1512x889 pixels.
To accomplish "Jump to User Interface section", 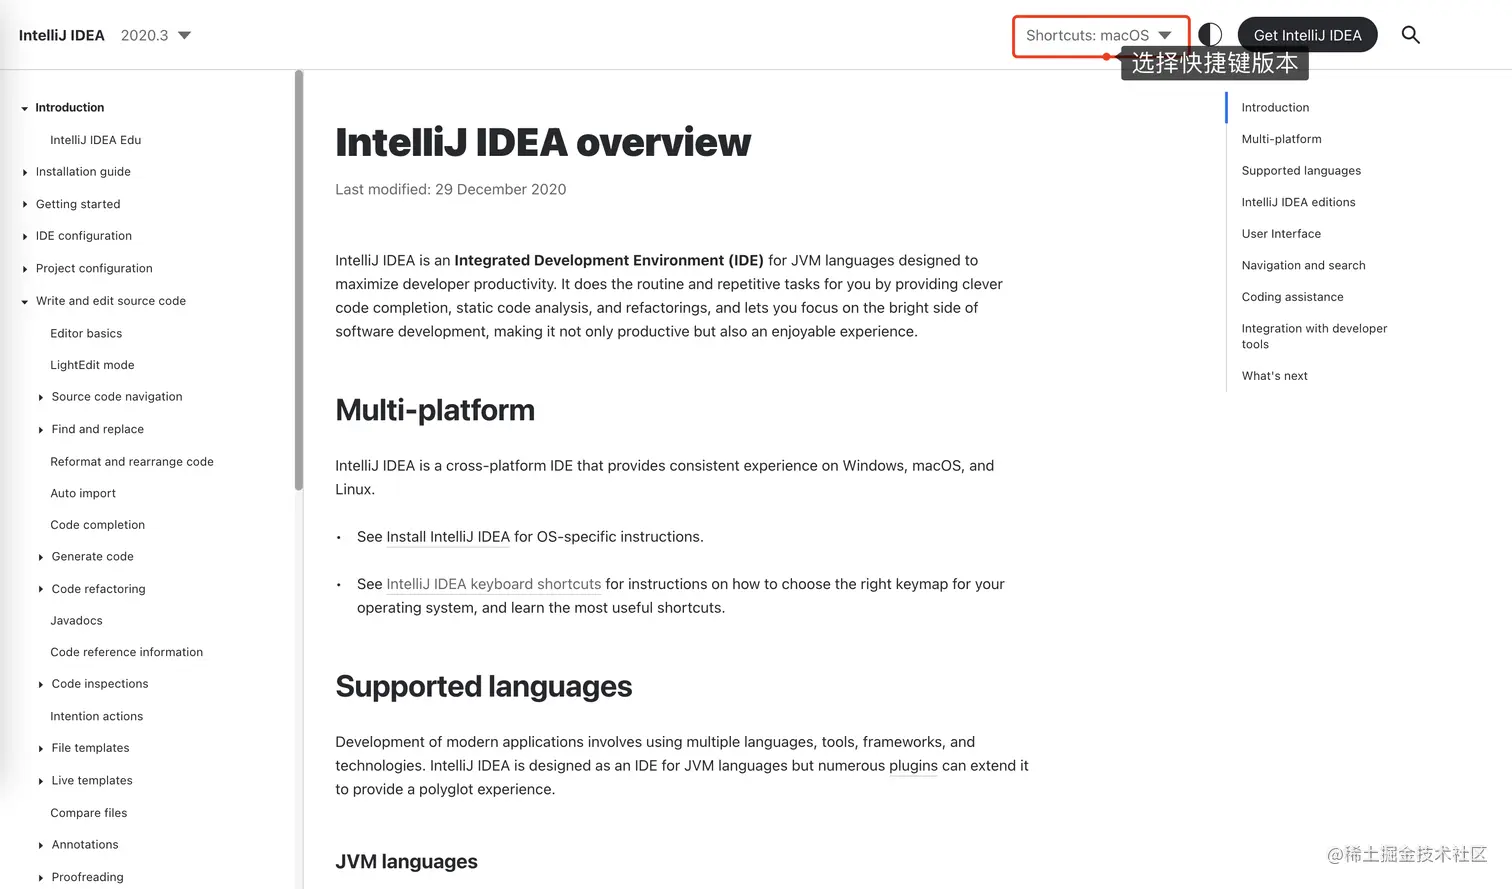I will click(x=1281, y=233).
